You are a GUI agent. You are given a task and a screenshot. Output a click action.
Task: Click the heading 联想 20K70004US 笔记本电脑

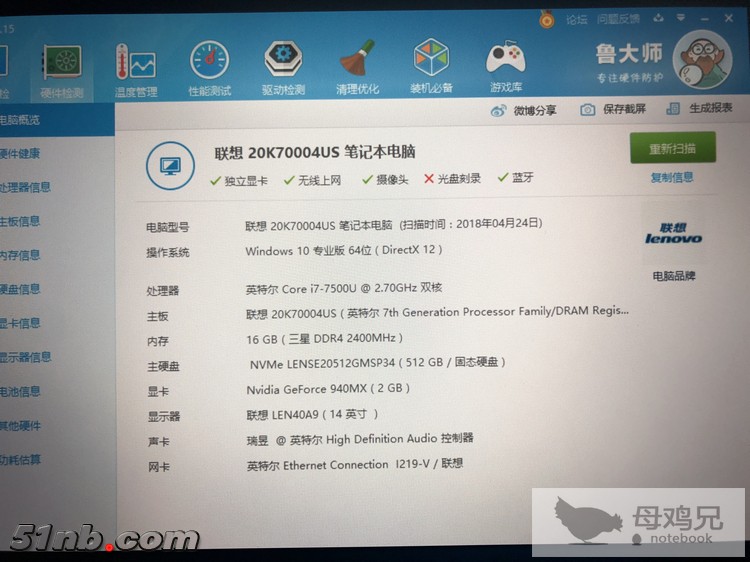315,153
